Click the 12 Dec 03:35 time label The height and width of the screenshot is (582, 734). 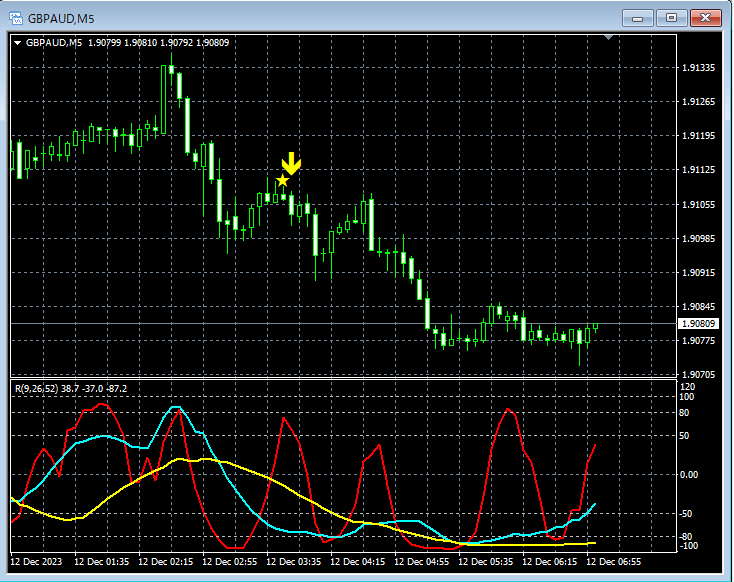coord(294,561)
